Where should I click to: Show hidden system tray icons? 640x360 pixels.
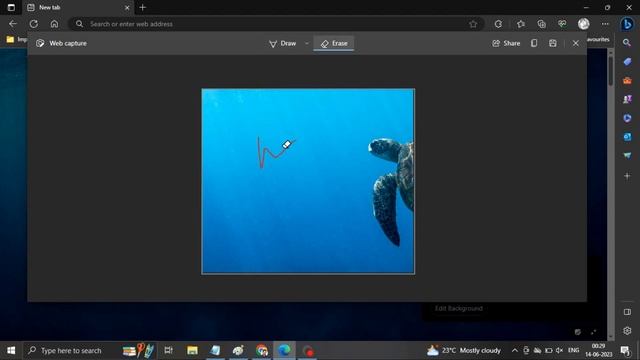point(515,350)
